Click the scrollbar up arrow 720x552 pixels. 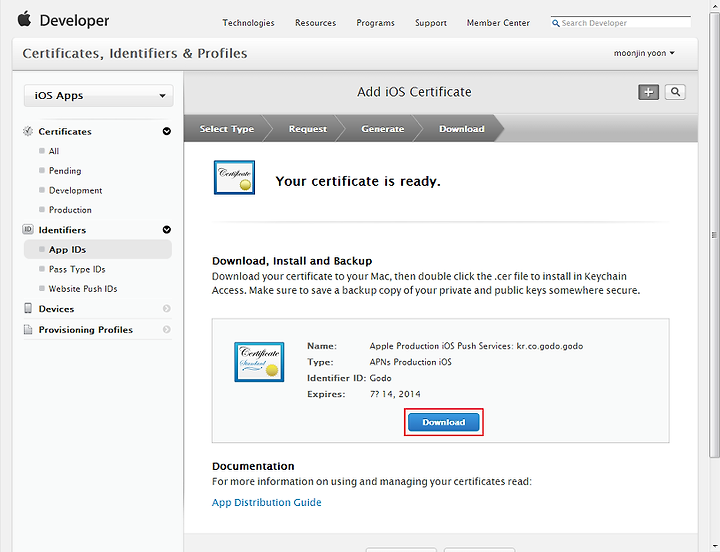click(714, 5)
